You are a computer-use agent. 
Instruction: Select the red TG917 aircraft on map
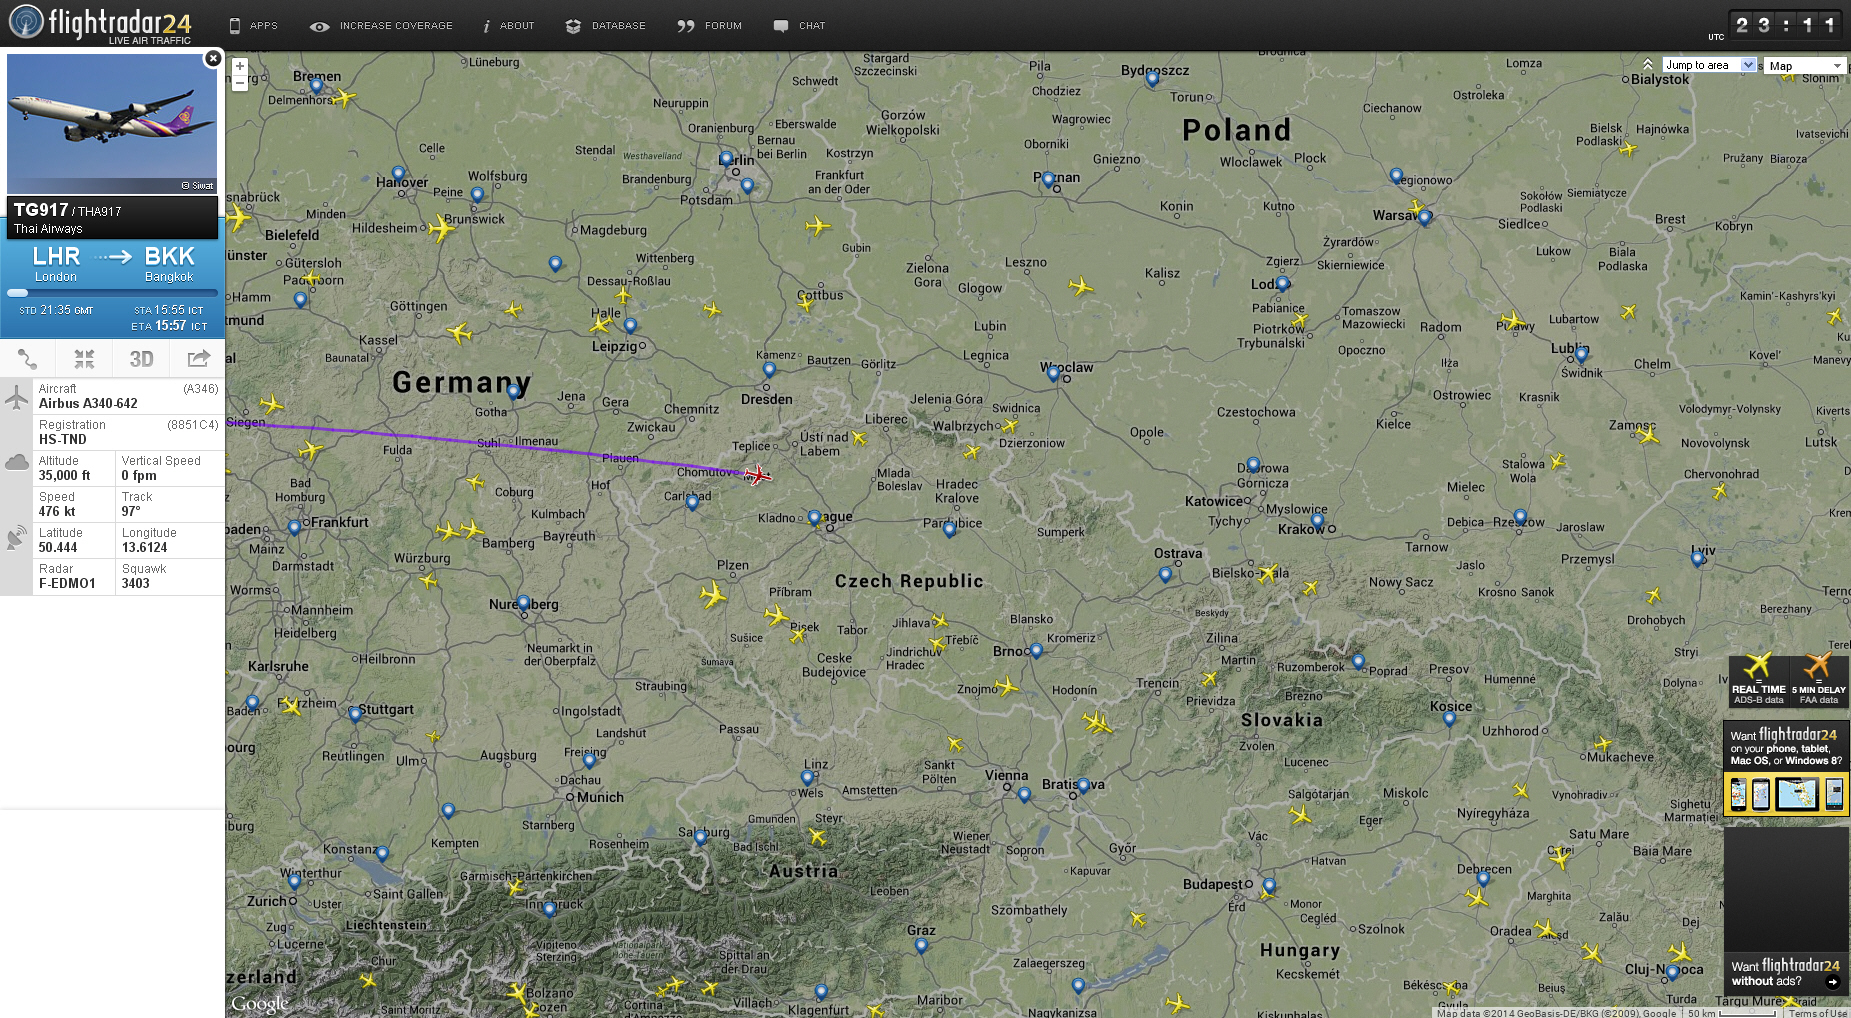pyautogui.click(x=758, y=475)
